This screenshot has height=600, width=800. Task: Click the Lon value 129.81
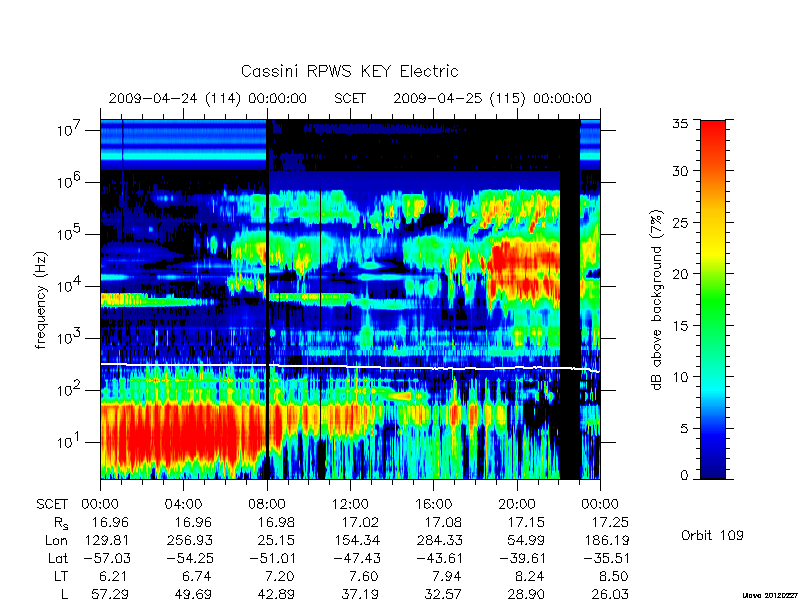(x=106, y=540)
